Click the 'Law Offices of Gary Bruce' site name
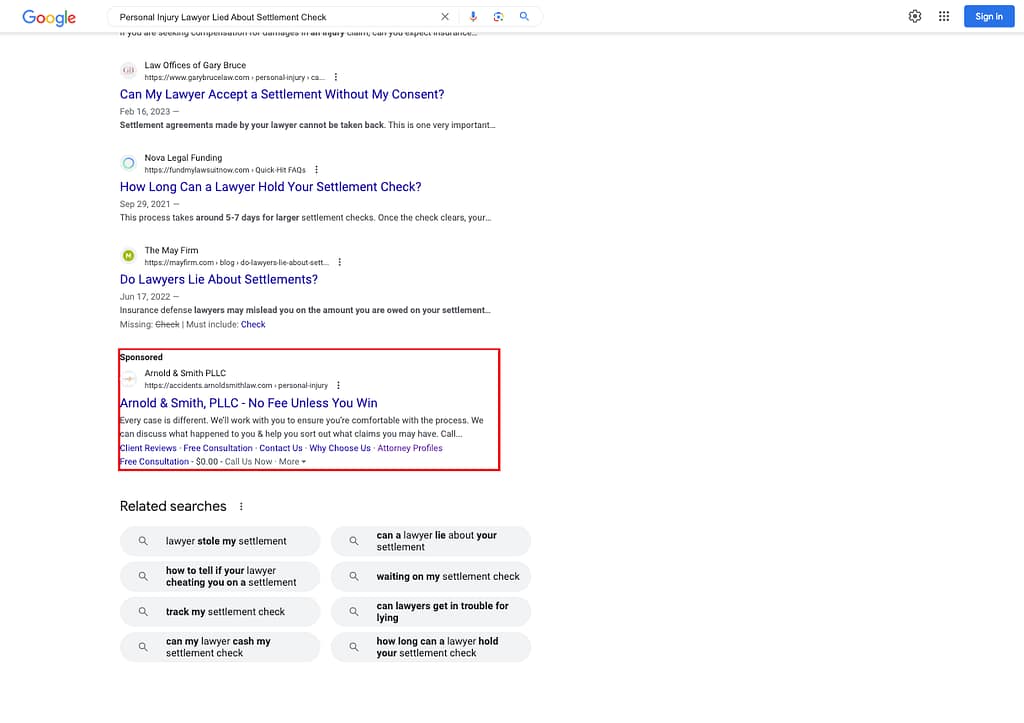Image resolution: width=1024 pixels, height=723 pixels. click(195, 65)
